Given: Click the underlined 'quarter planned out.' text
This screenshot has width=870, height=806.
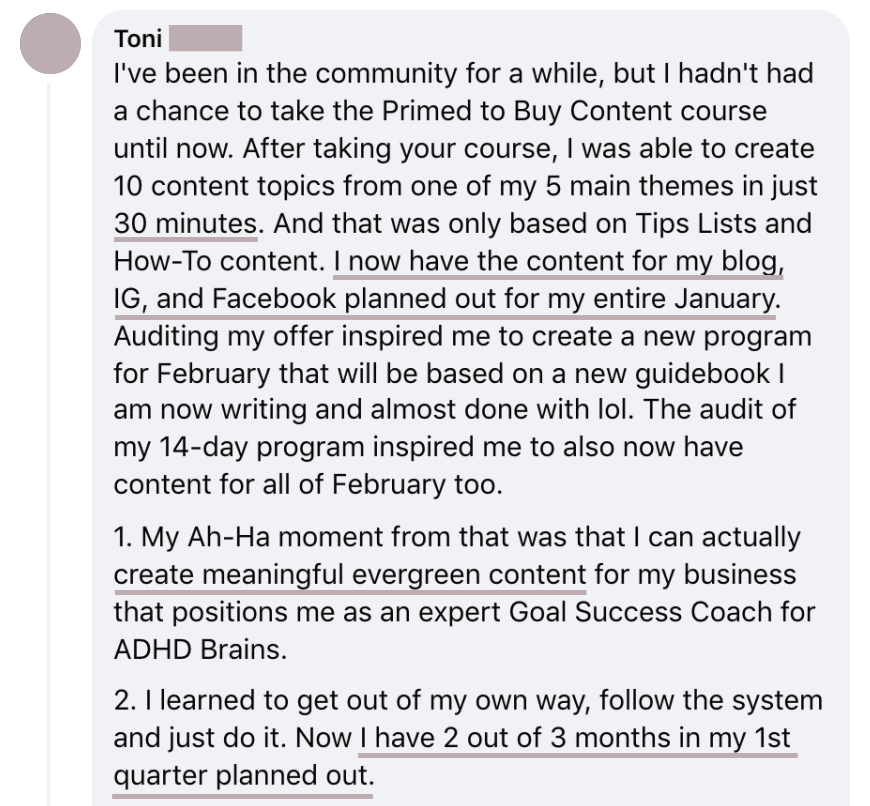Looking at the screenshot, I should 242,776.
